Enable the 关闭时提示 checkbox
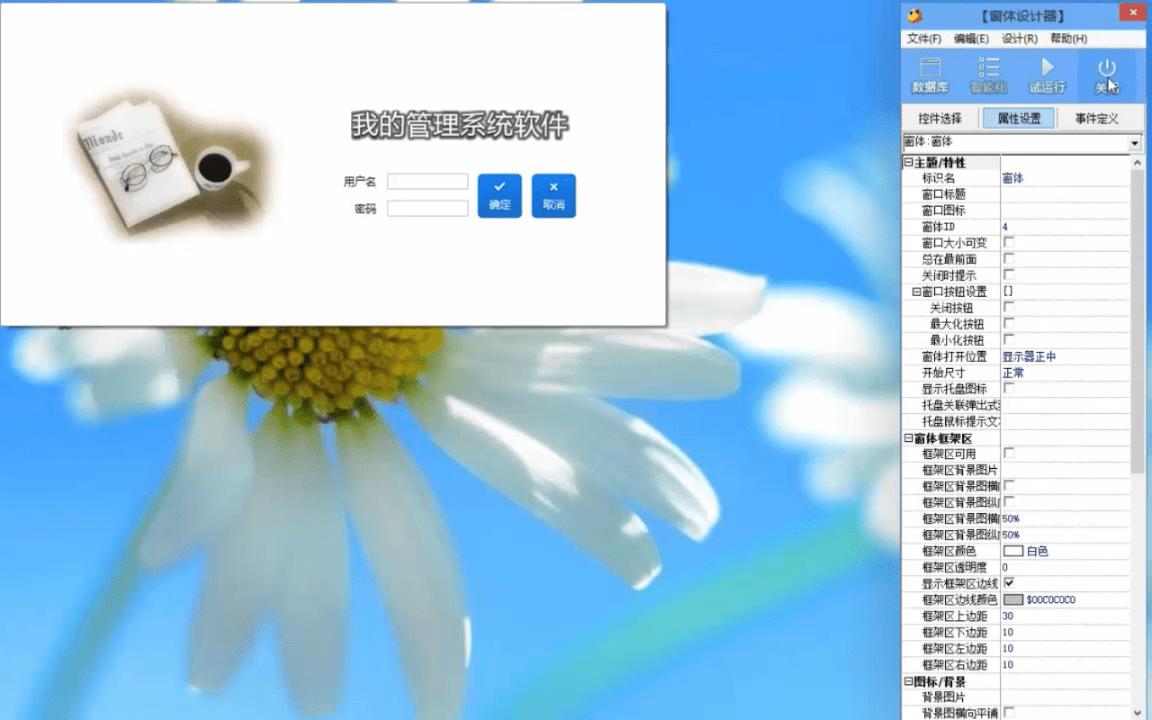 pos(1009,275)
